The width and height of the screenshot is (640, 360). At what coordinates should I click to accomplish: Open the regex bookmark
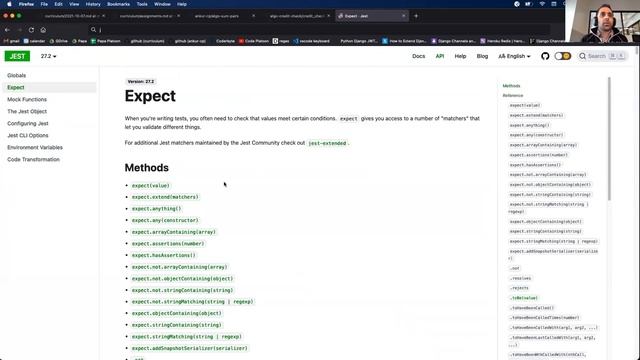pos(281,41)
